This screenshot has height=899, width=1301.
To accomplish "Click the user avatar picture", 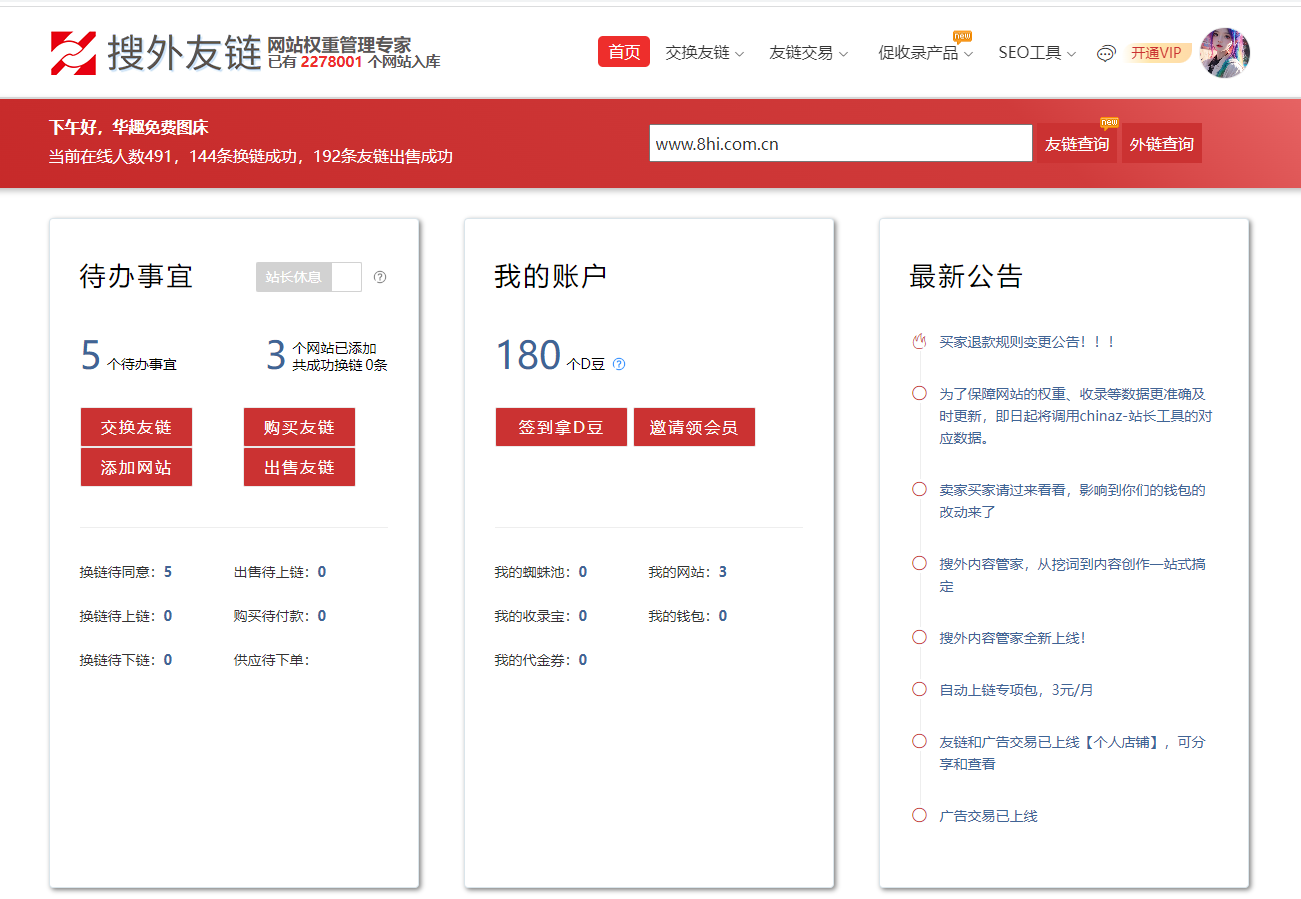I will 1224,53.
